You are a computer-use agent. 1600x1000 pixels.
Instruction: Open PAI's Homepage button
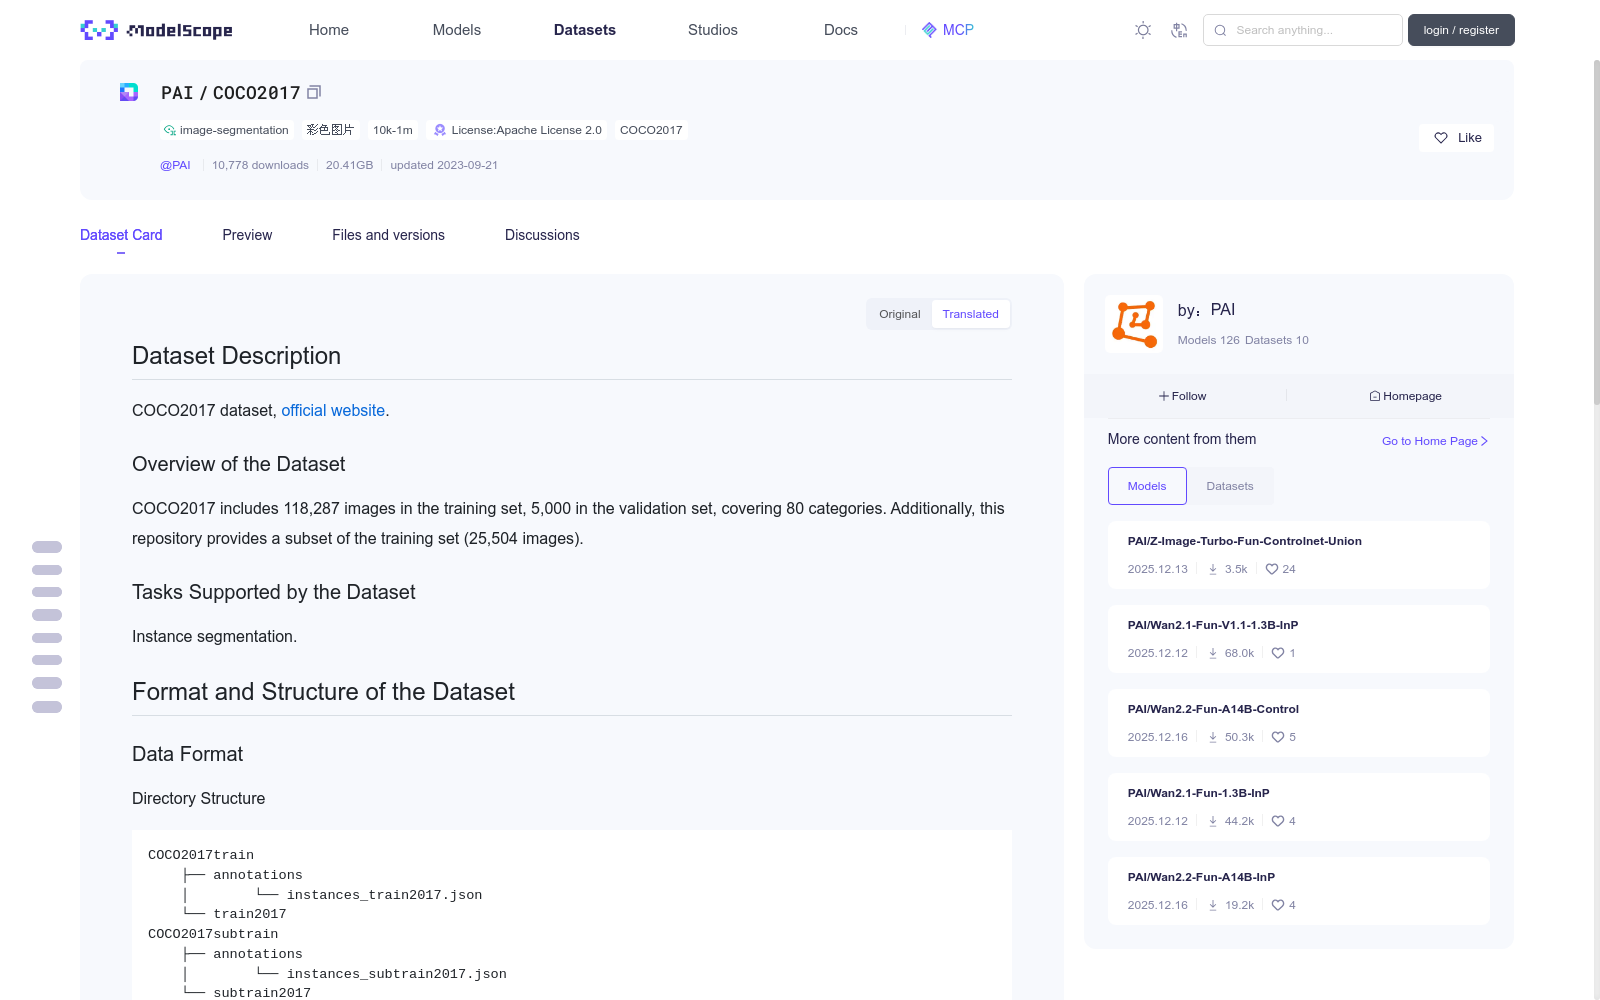point(1406,396)
